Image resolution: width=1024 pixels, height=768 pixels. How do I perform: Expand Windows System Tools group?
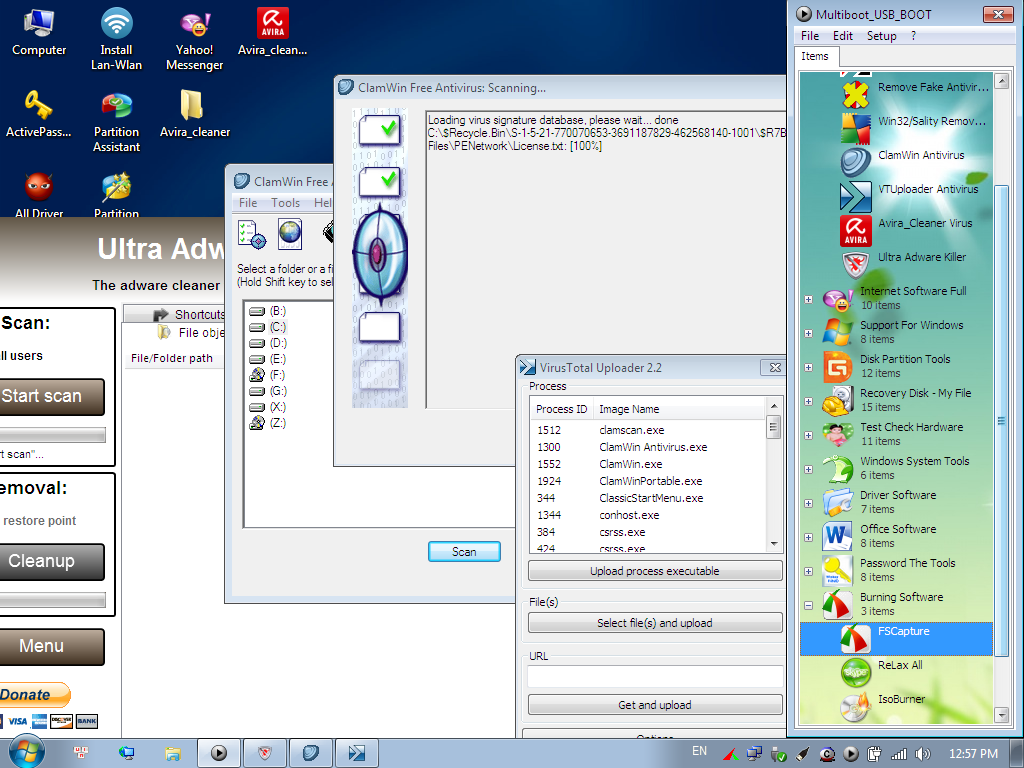(x=808, y=470)
